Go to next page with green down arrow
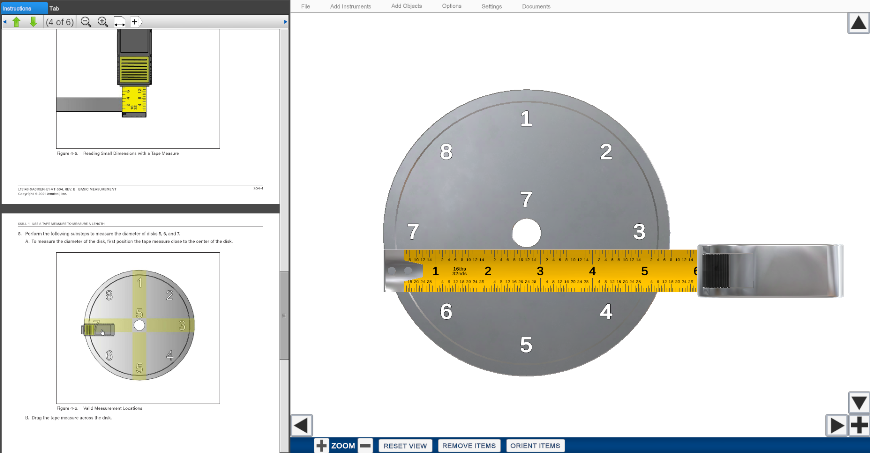The width and height of the screenshot is (870, 453). pos(32,22)
